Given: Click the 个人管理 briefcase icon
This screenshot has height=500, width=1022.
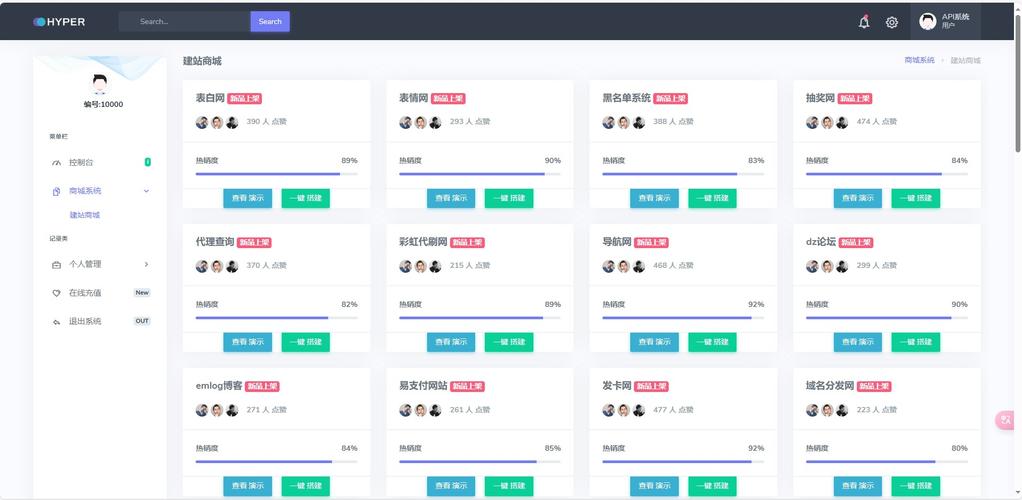Looking at the screenshot, I should 56,265.
